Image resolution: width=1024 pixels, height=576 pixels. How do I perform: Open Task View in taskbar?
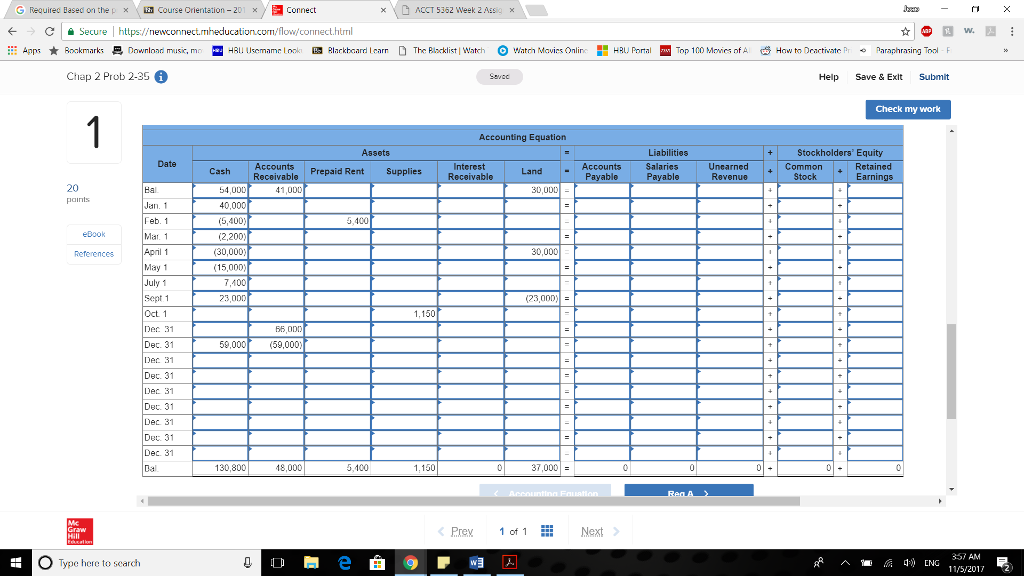pos(278,562)
